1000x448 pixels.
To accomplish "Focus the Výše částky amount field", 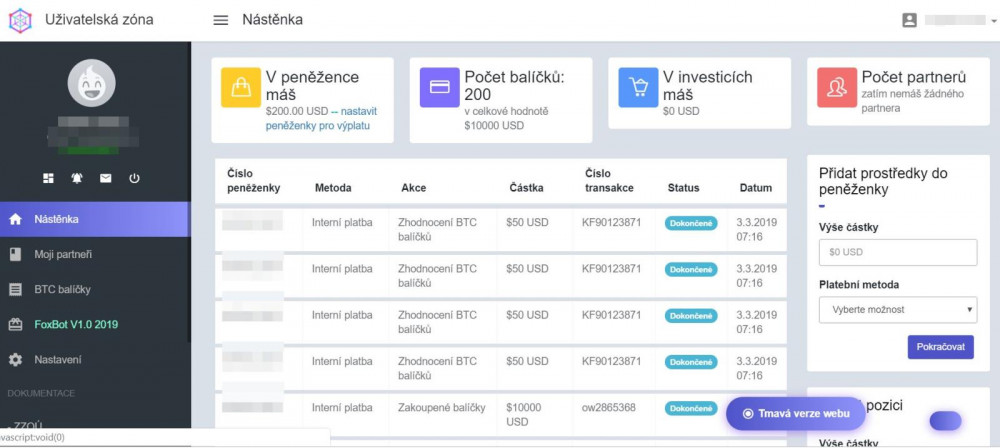I will pyautogui.click(x=898, y=252).
